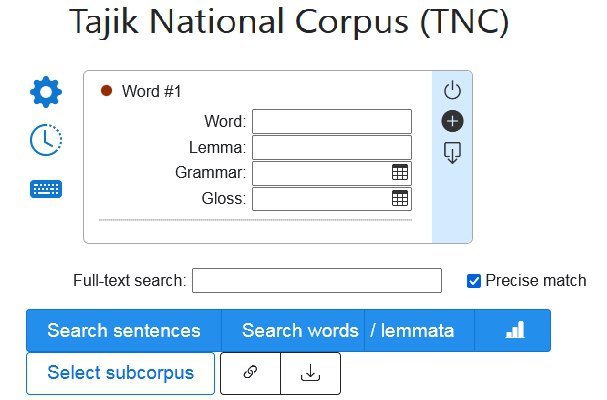Open statistics bar chart button
The height and width of the screenshot is (400, 607).
click(513, 330)
